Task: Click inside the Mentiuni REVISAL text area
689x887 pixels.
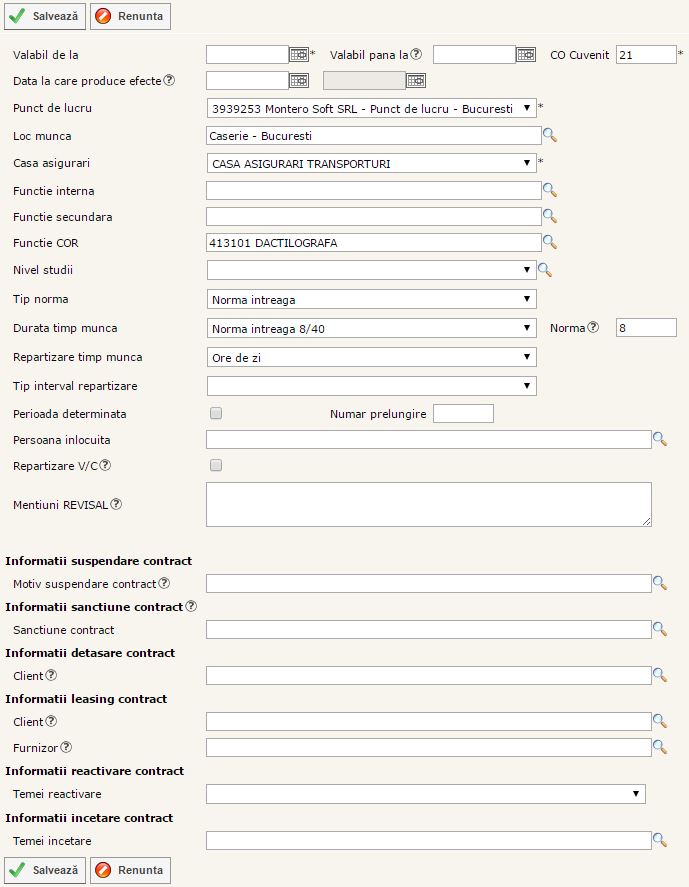Action: point(428,504)
